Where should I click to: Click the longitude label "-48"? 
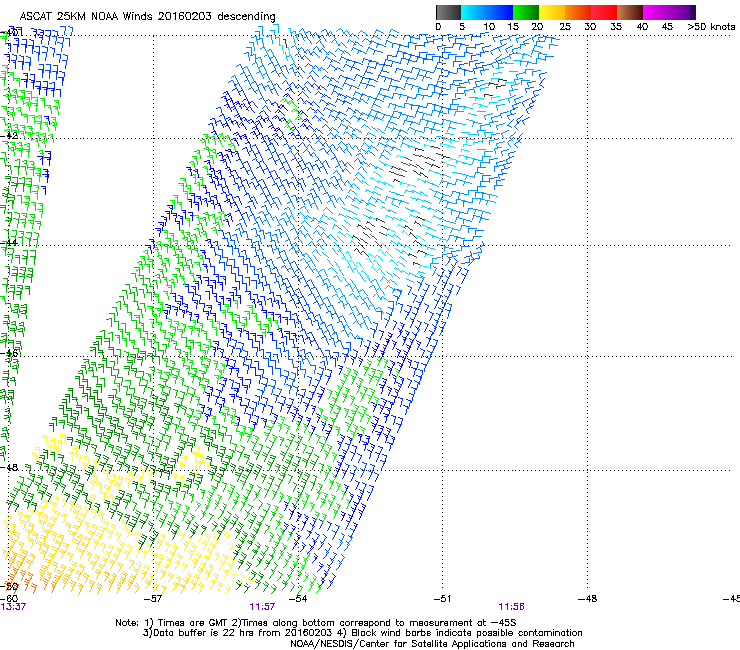587,599
